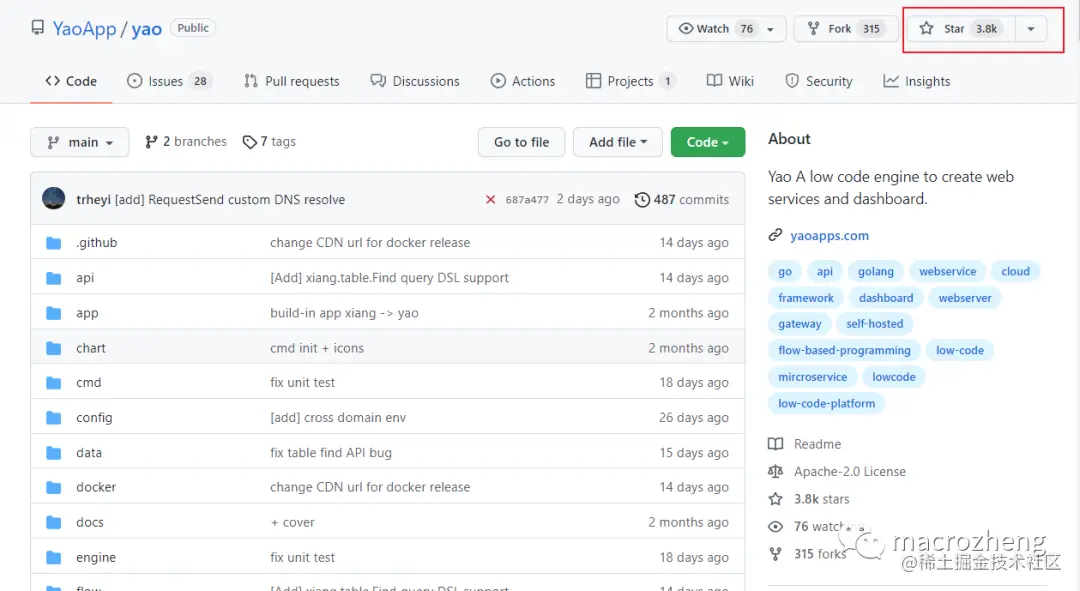
Task: Star the yao repository
Action: click(x=959, y=29)
